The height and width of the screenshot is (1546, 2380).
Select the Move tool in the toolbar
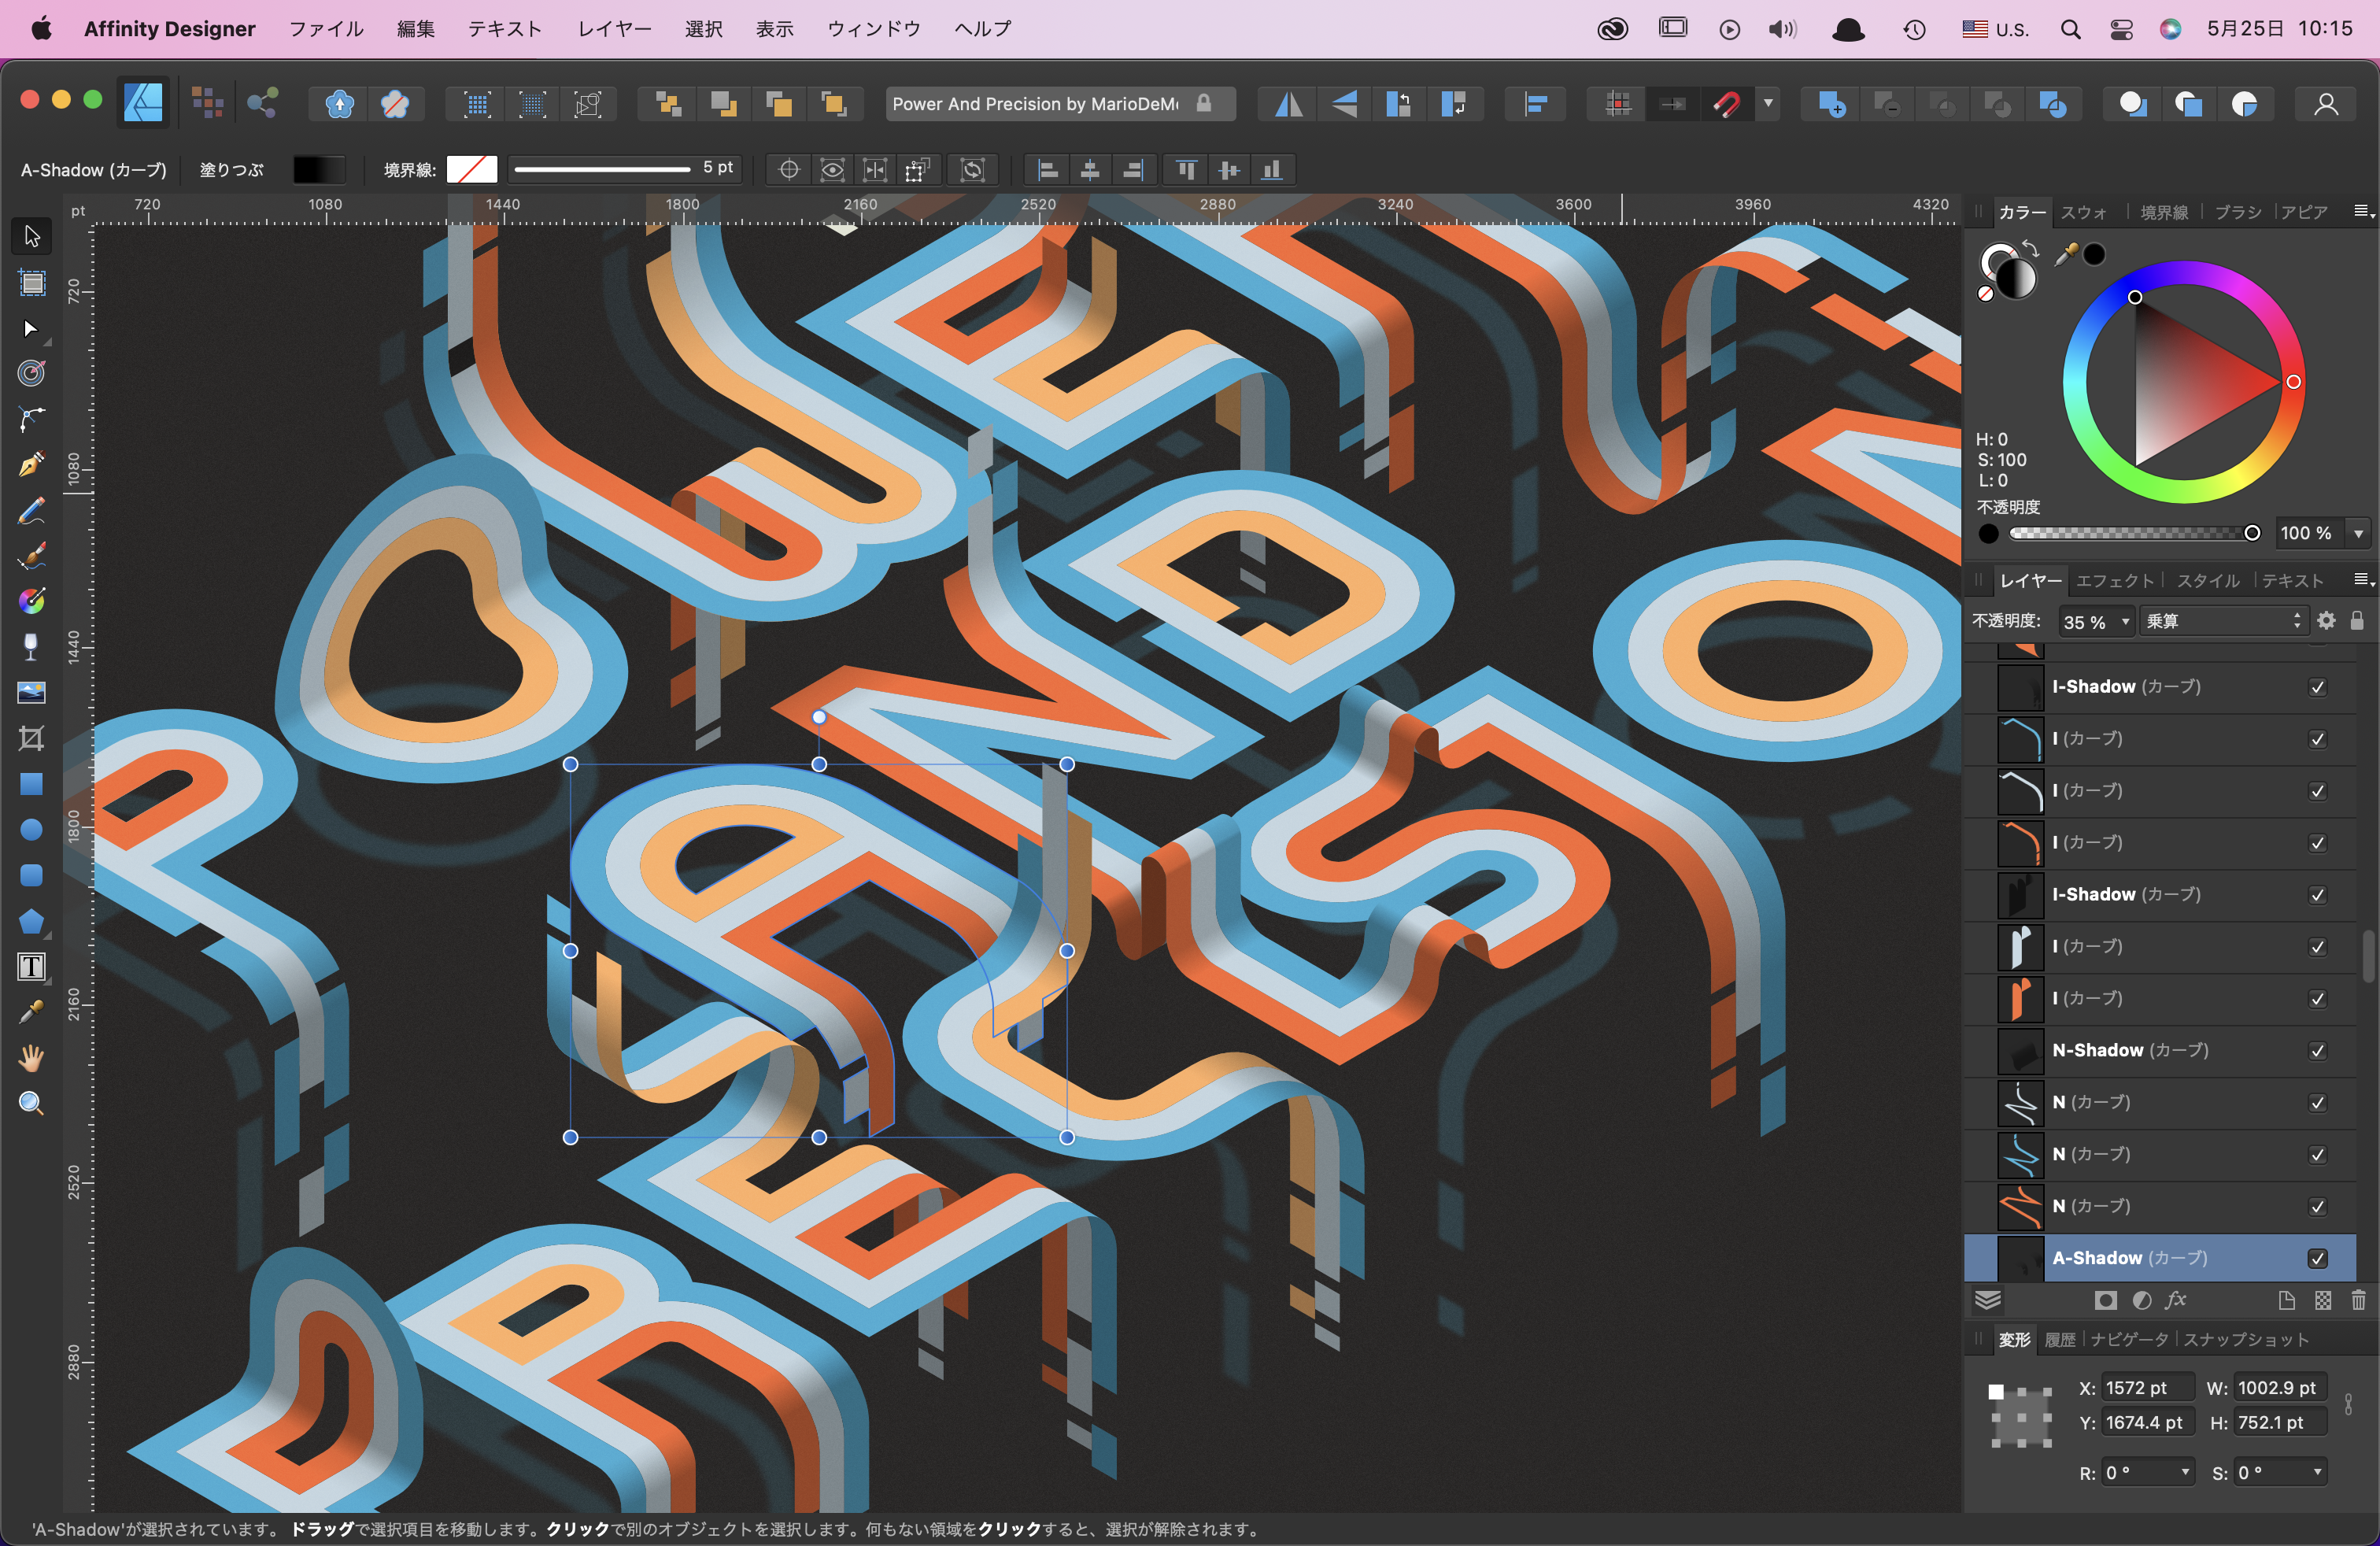point(30,236)
